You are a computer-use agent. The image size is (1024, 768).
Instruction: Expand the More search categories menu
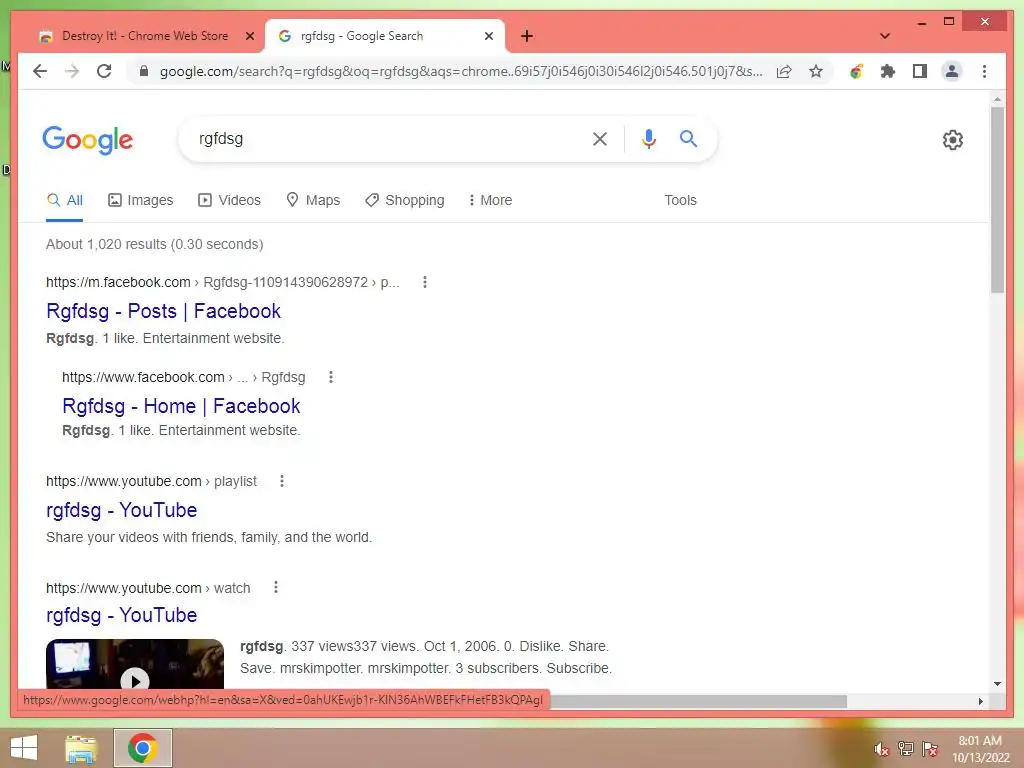490,200
